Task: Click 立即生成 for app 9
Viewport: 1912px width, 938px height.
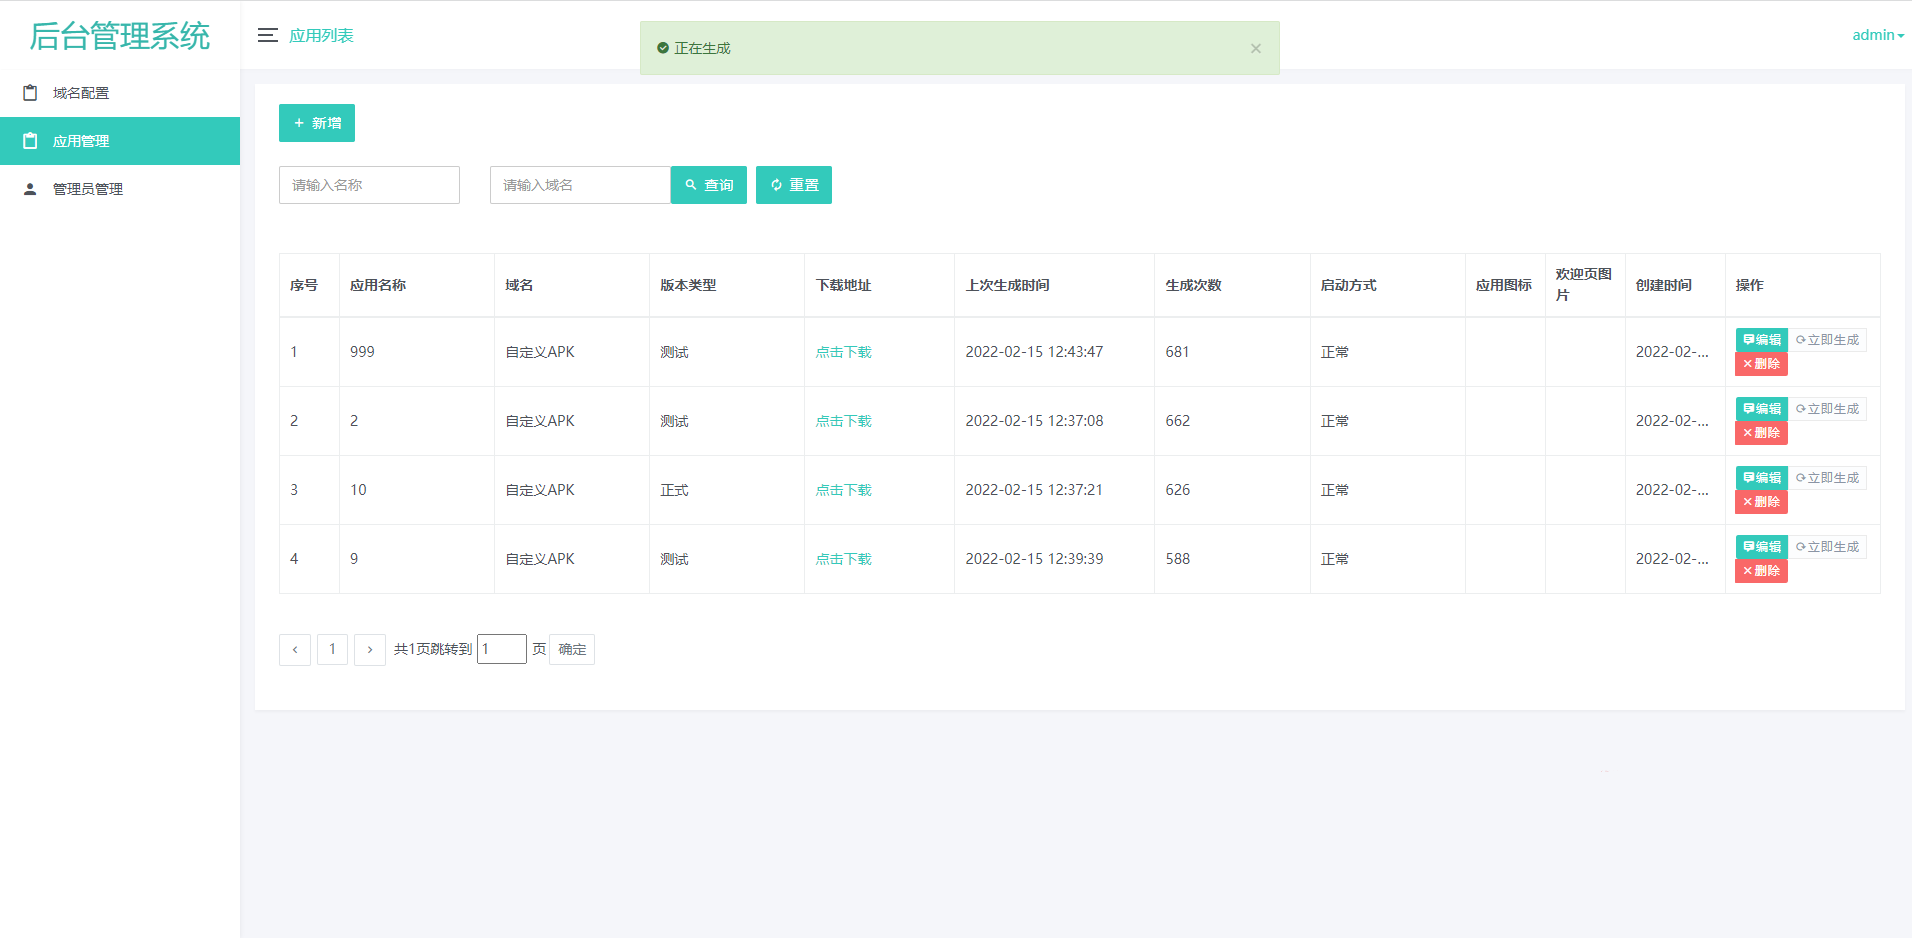Action: pyautogui.click(x=1828, y=547)
